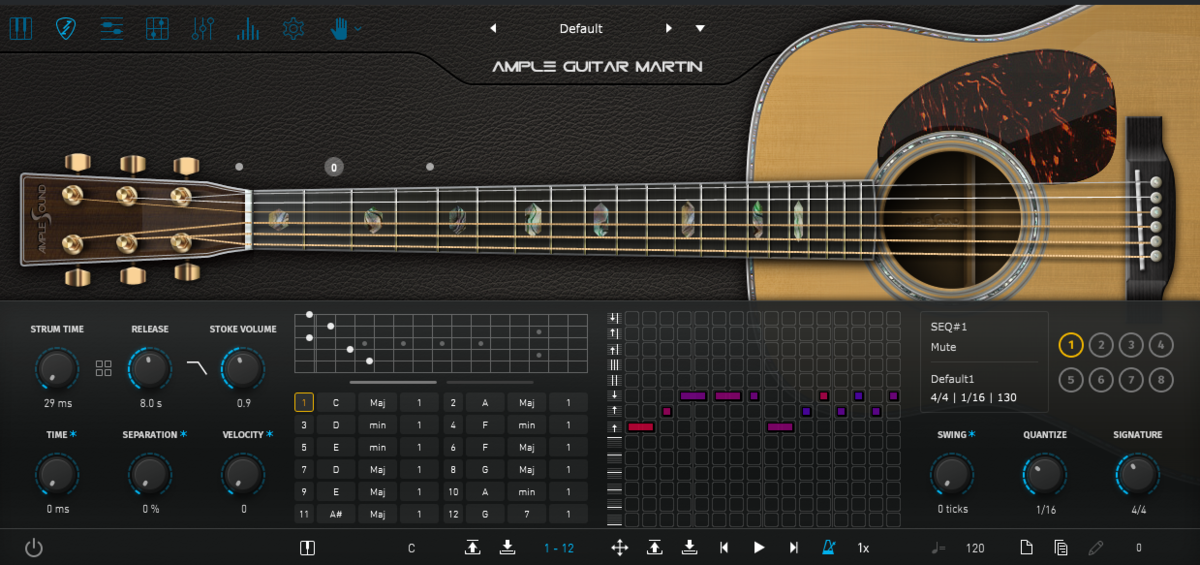This screenshot has width=1200, height=565.
Task: Go to next preset with right arrow
Action: point(669,28)
